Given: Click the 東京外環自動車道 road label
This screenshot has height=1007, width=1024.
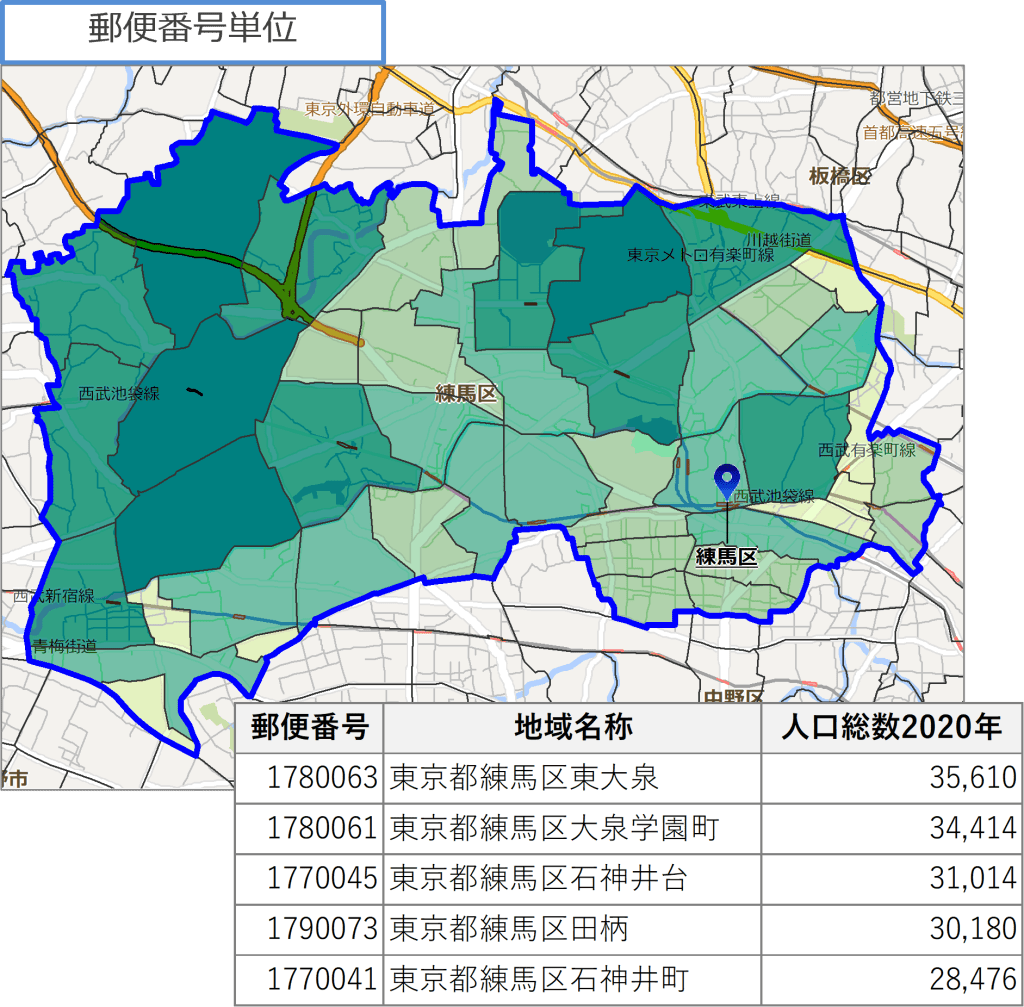Looking at the screenshot, I should click(370, 108).
